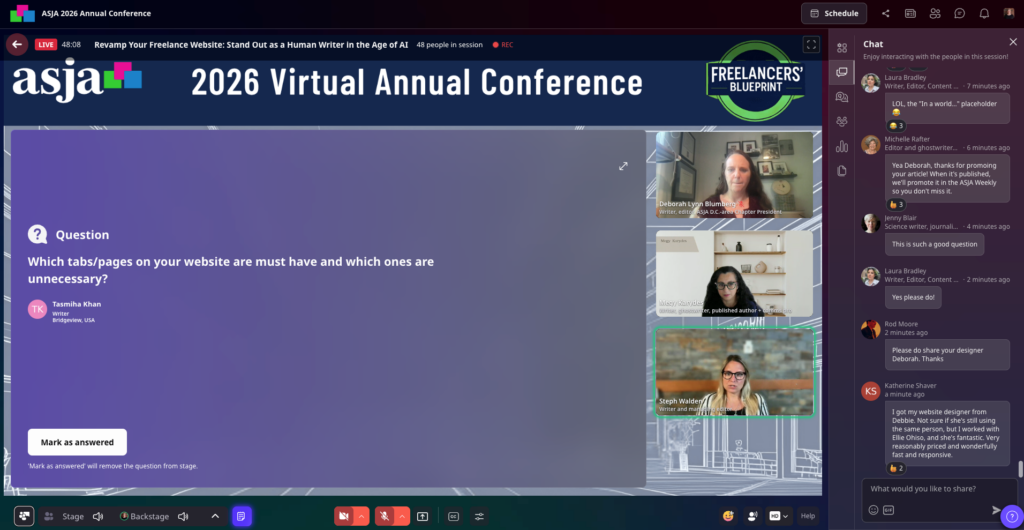Toggle the notes icon highlighted in purple

241,516
